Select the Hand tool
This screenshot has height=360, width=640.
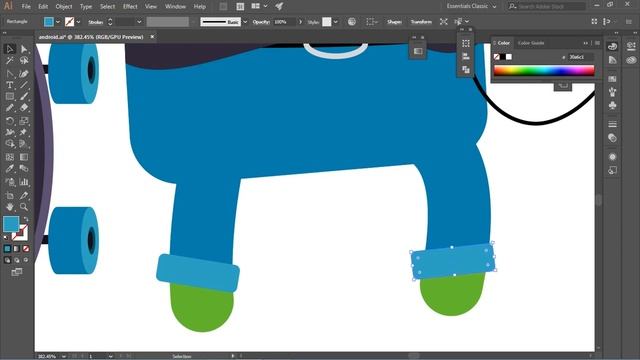coord(10,207)
